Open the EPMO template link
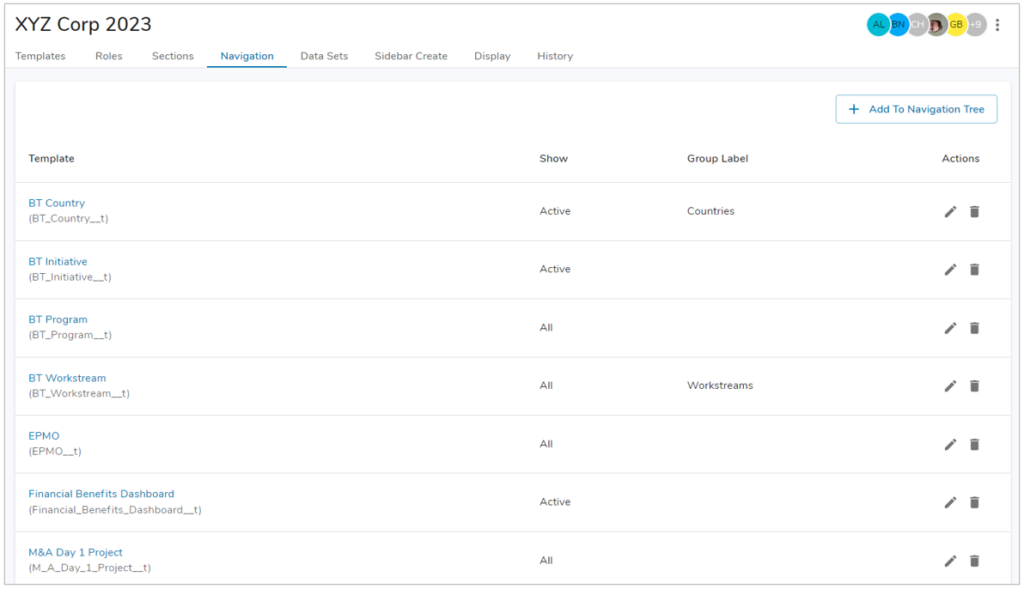The height and width of the screenshot is (589, 1024). pyautogui.click(x=45, y=435)
